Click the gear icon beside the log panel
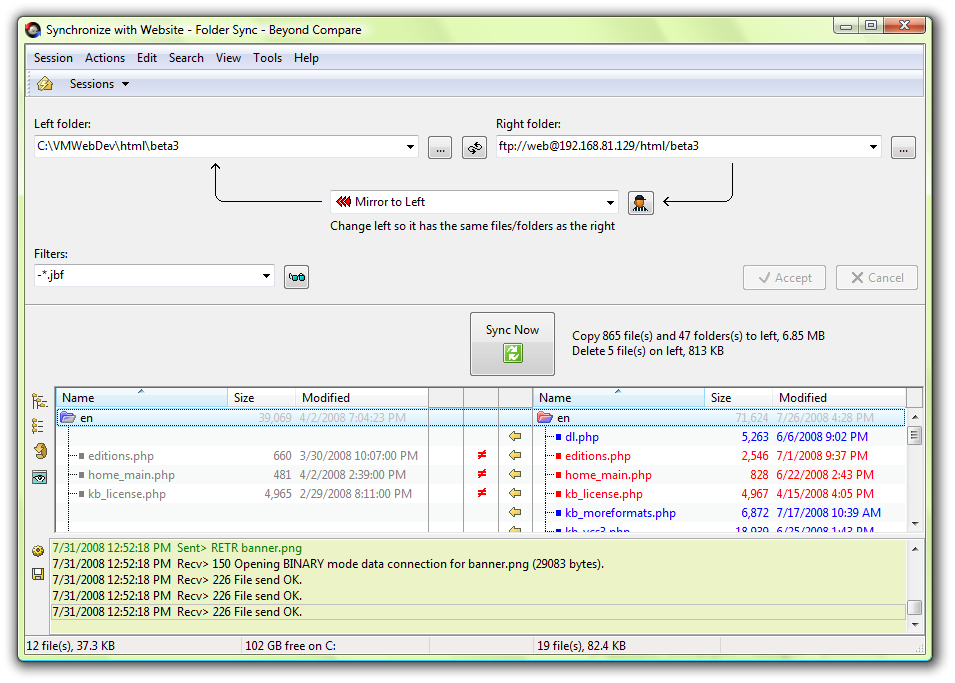 38,551
